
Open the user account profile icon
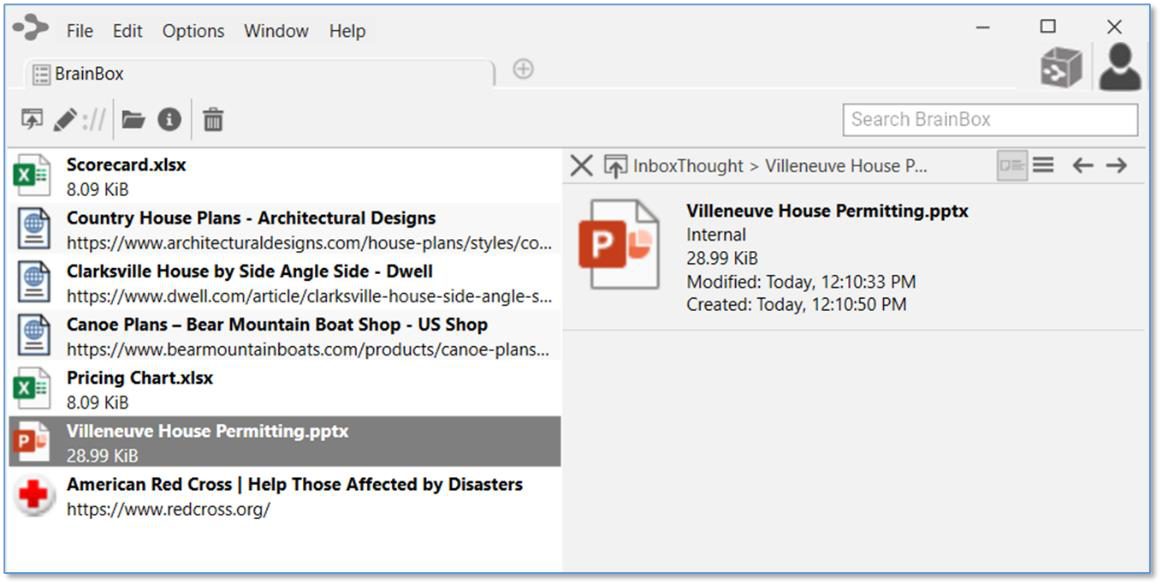coord(1120,67)
